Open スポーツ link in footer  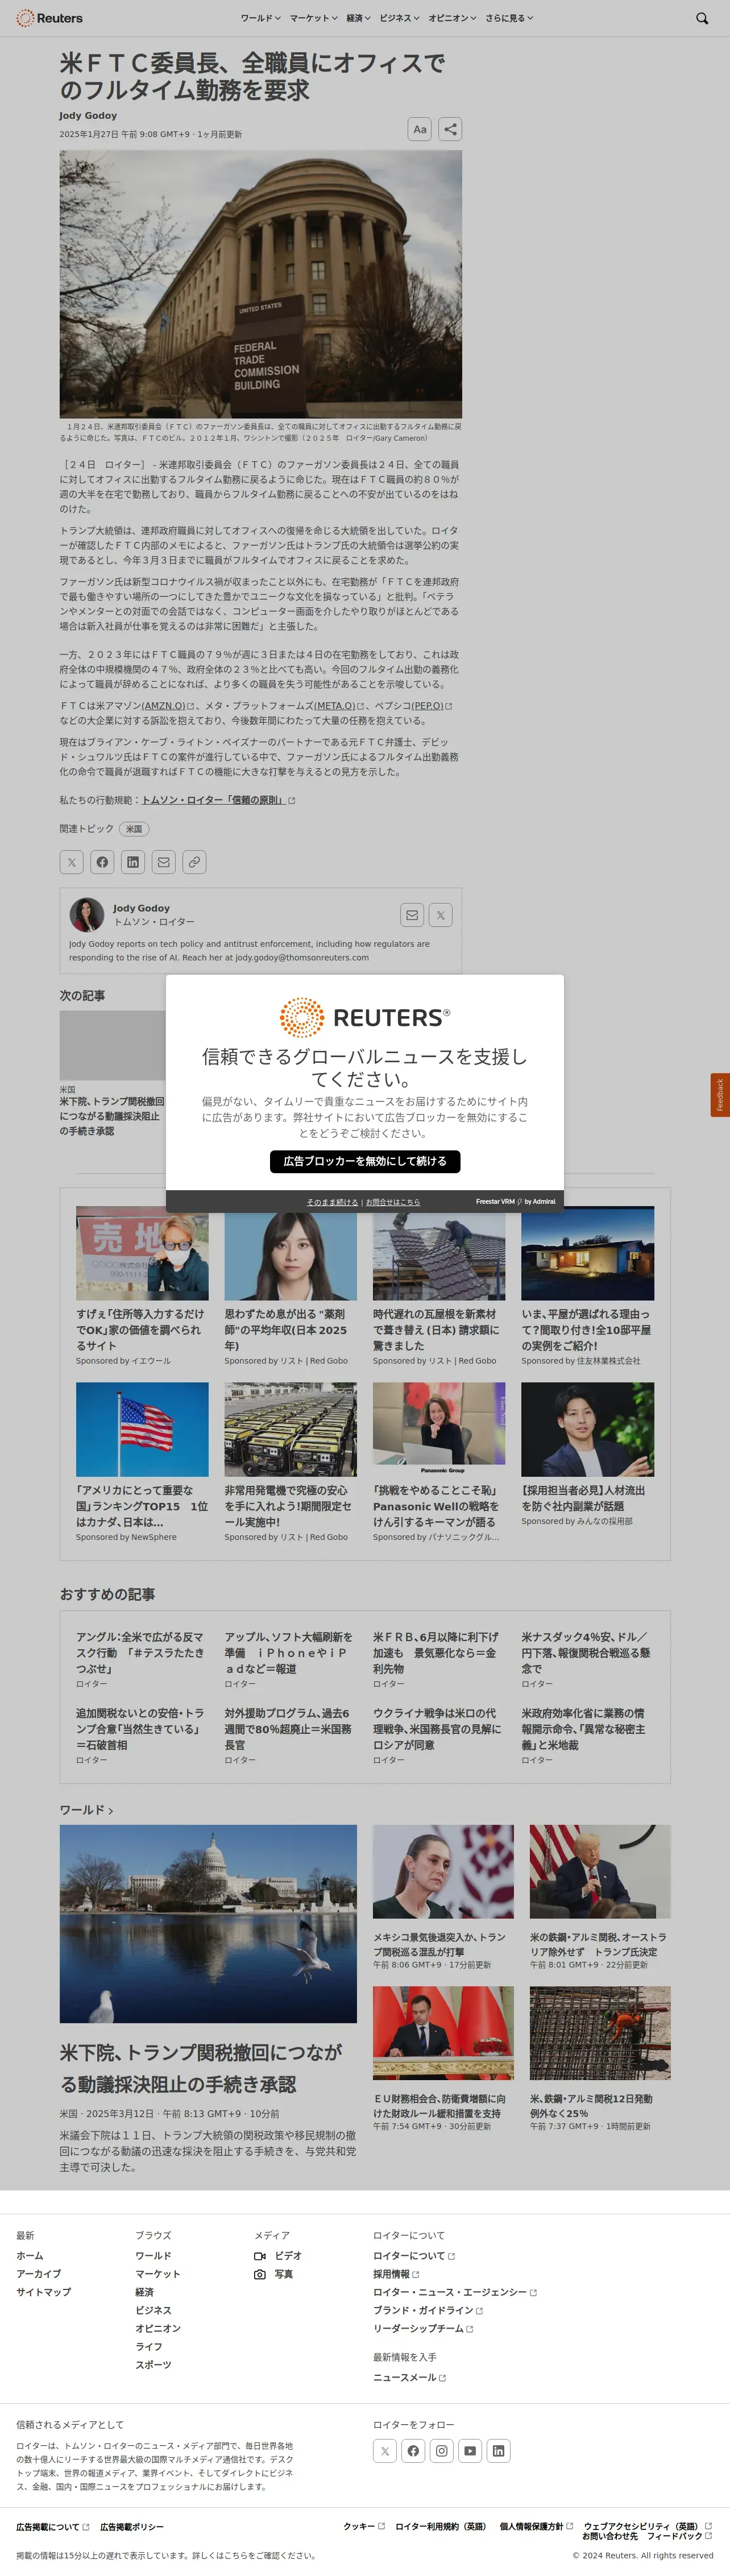click(x=154, y=2365)
